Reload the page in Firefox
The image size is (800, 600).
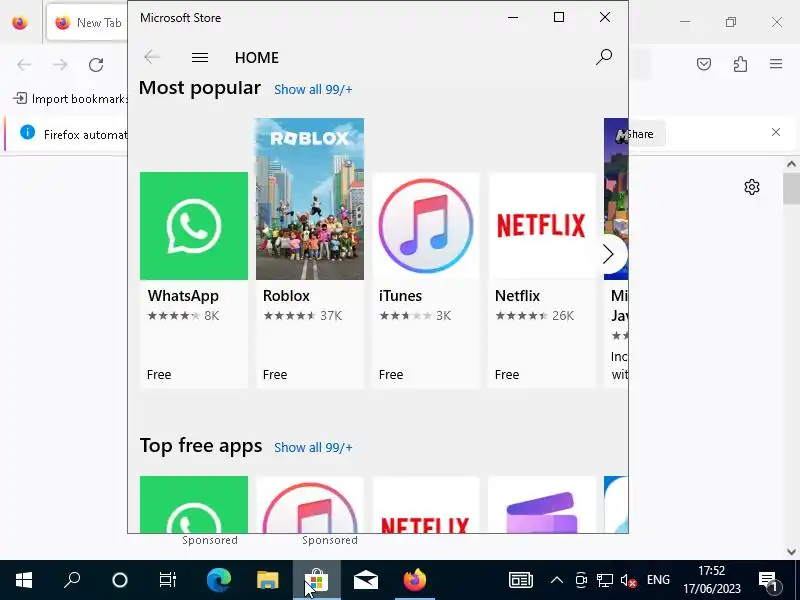click(96, 65)
